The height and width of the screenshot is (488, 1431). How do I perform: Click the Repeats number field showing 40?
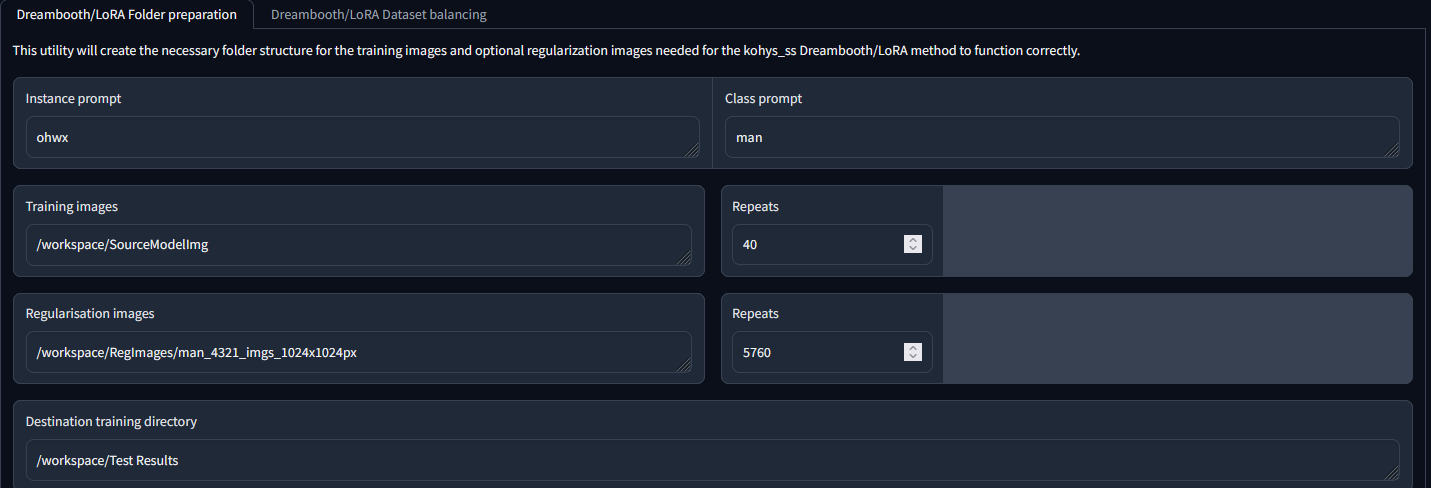pyautogui.click(x=815, y=244)
